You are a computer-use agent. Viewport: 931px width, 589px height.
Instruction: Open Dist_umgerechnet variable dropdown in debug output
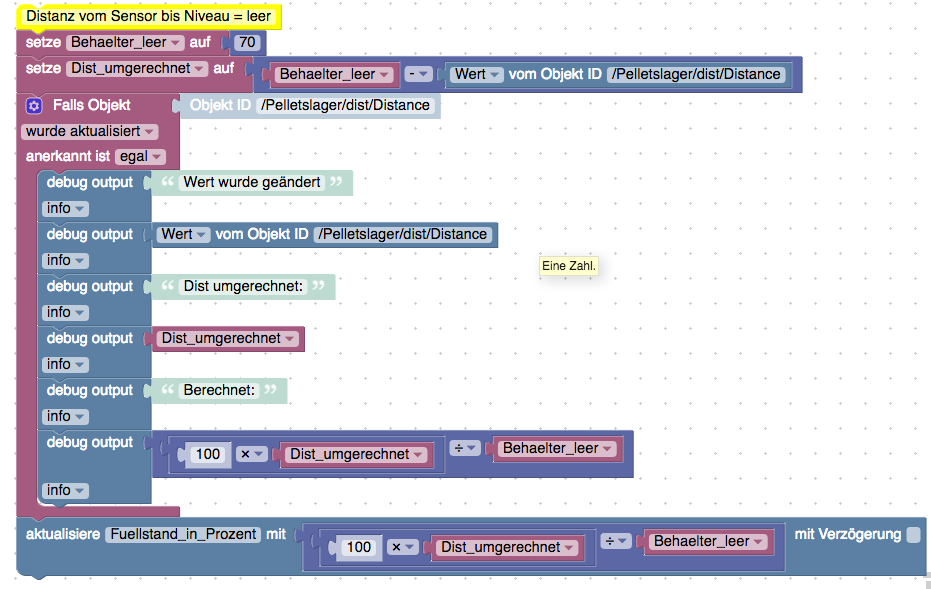(228, 338)
